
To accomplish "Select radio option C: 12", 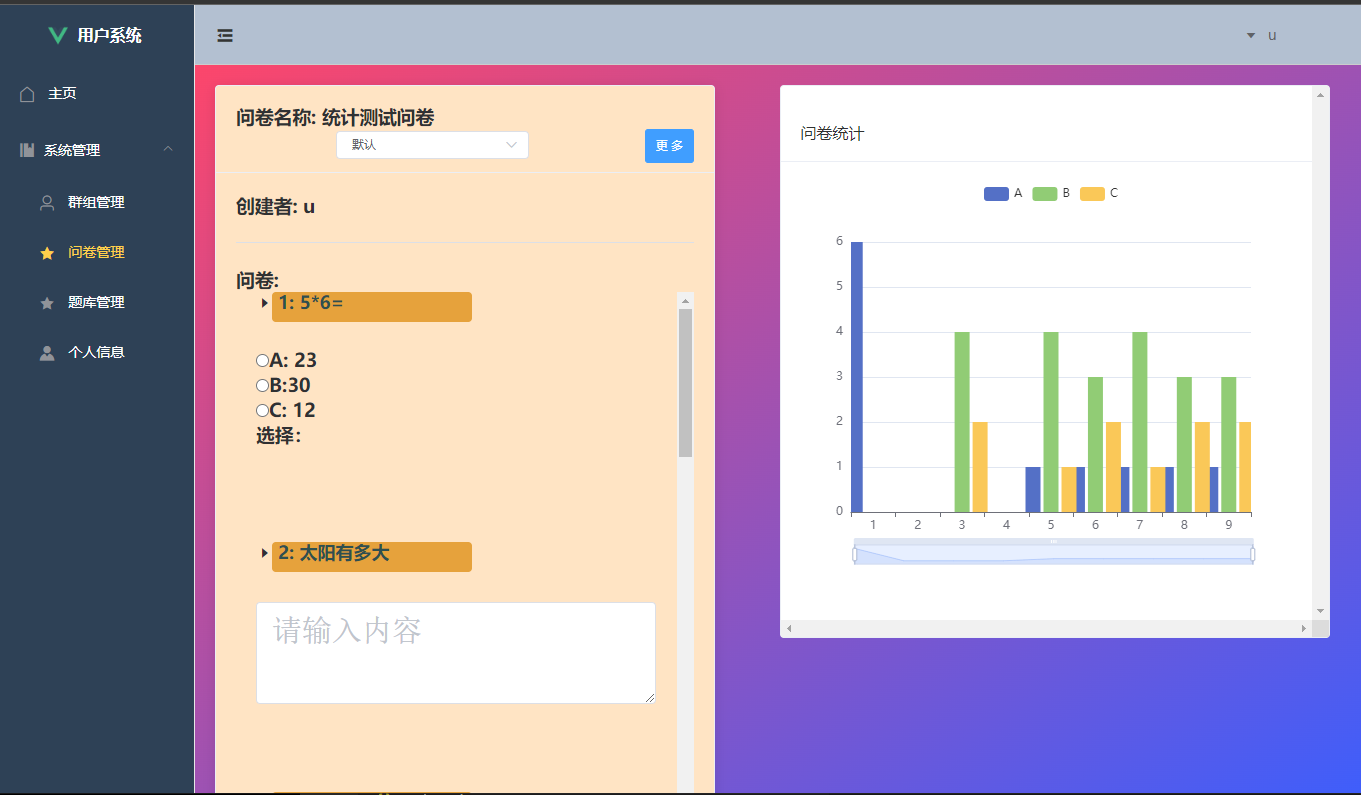I will 262,410.
